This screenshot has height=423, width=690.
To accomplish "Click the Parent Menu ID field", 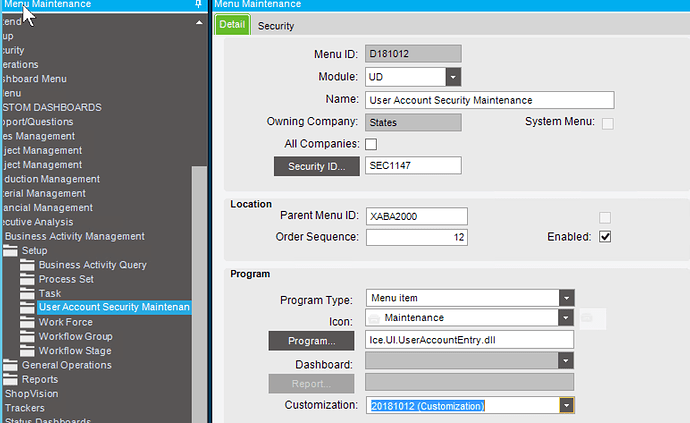I will tap(416, 216).
